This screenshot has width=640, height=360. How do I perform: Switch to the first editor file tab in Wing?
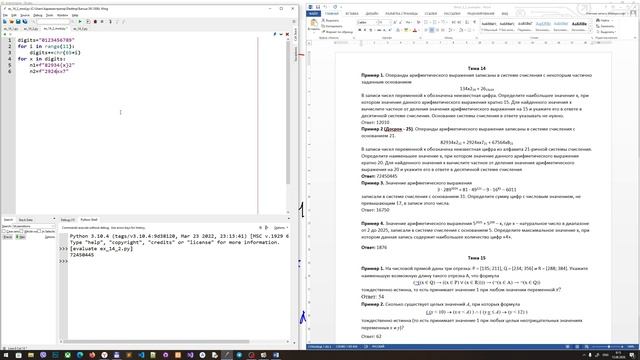click(x=11, y=29)
